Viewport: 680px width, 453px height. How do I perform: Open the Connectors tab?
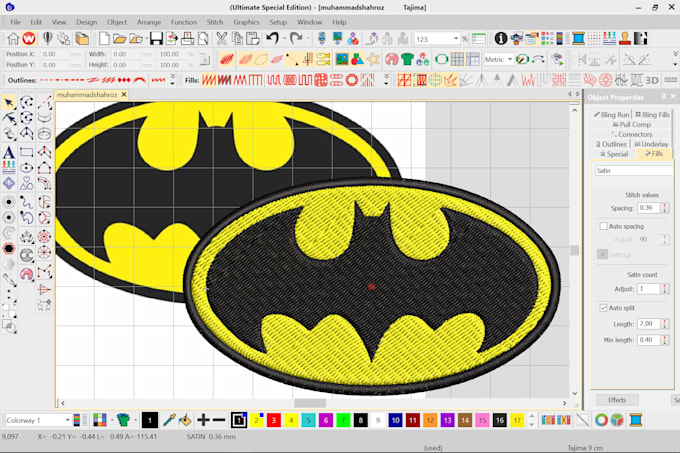pos(631,134)
